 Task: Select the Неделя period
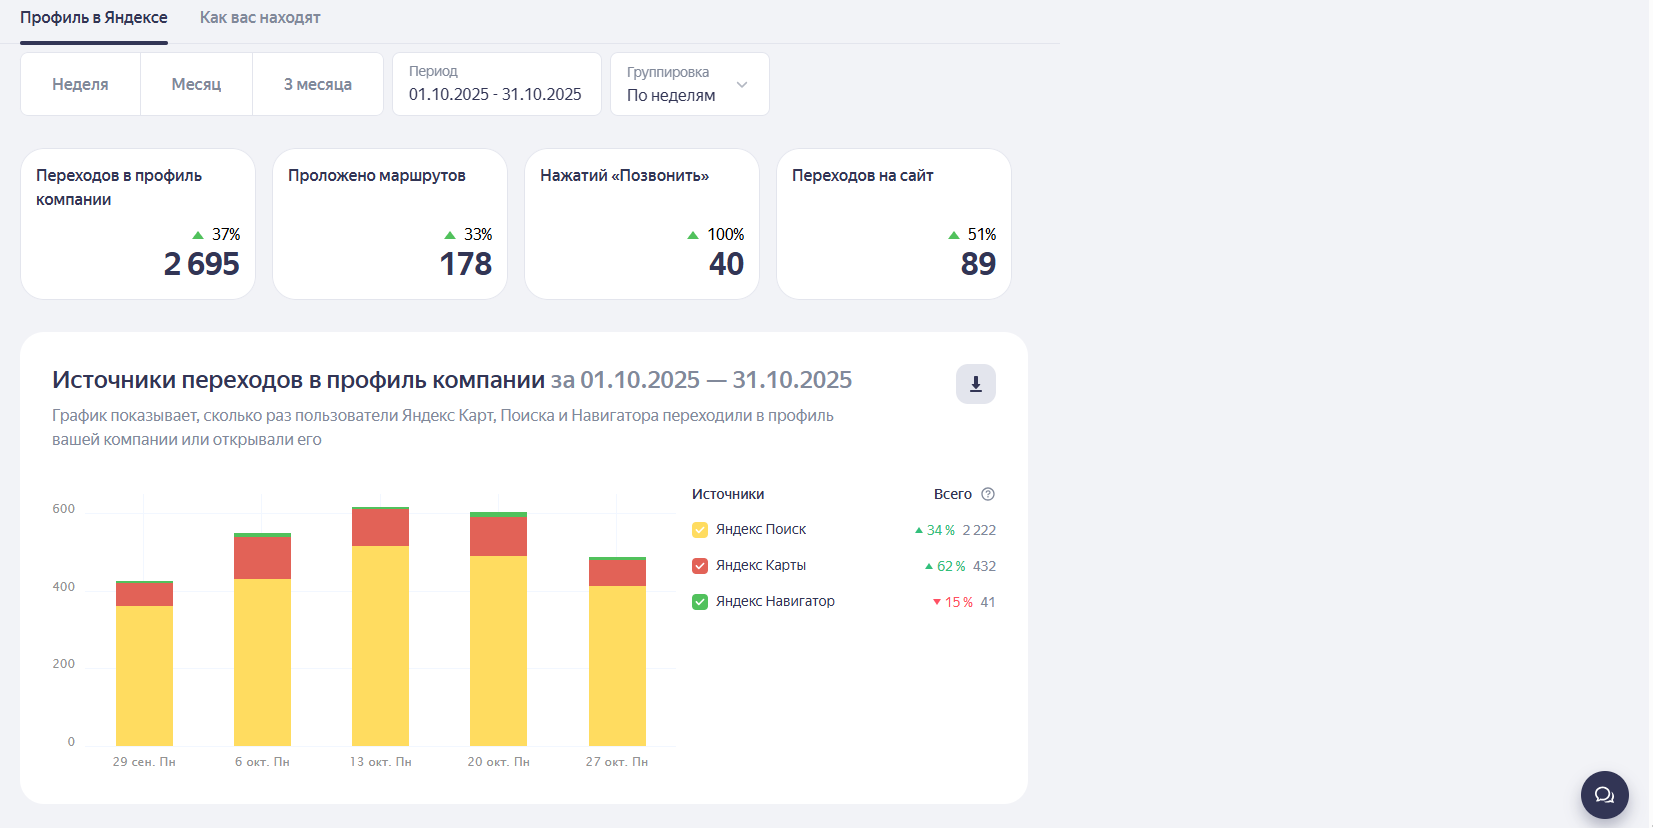point(80,84)
